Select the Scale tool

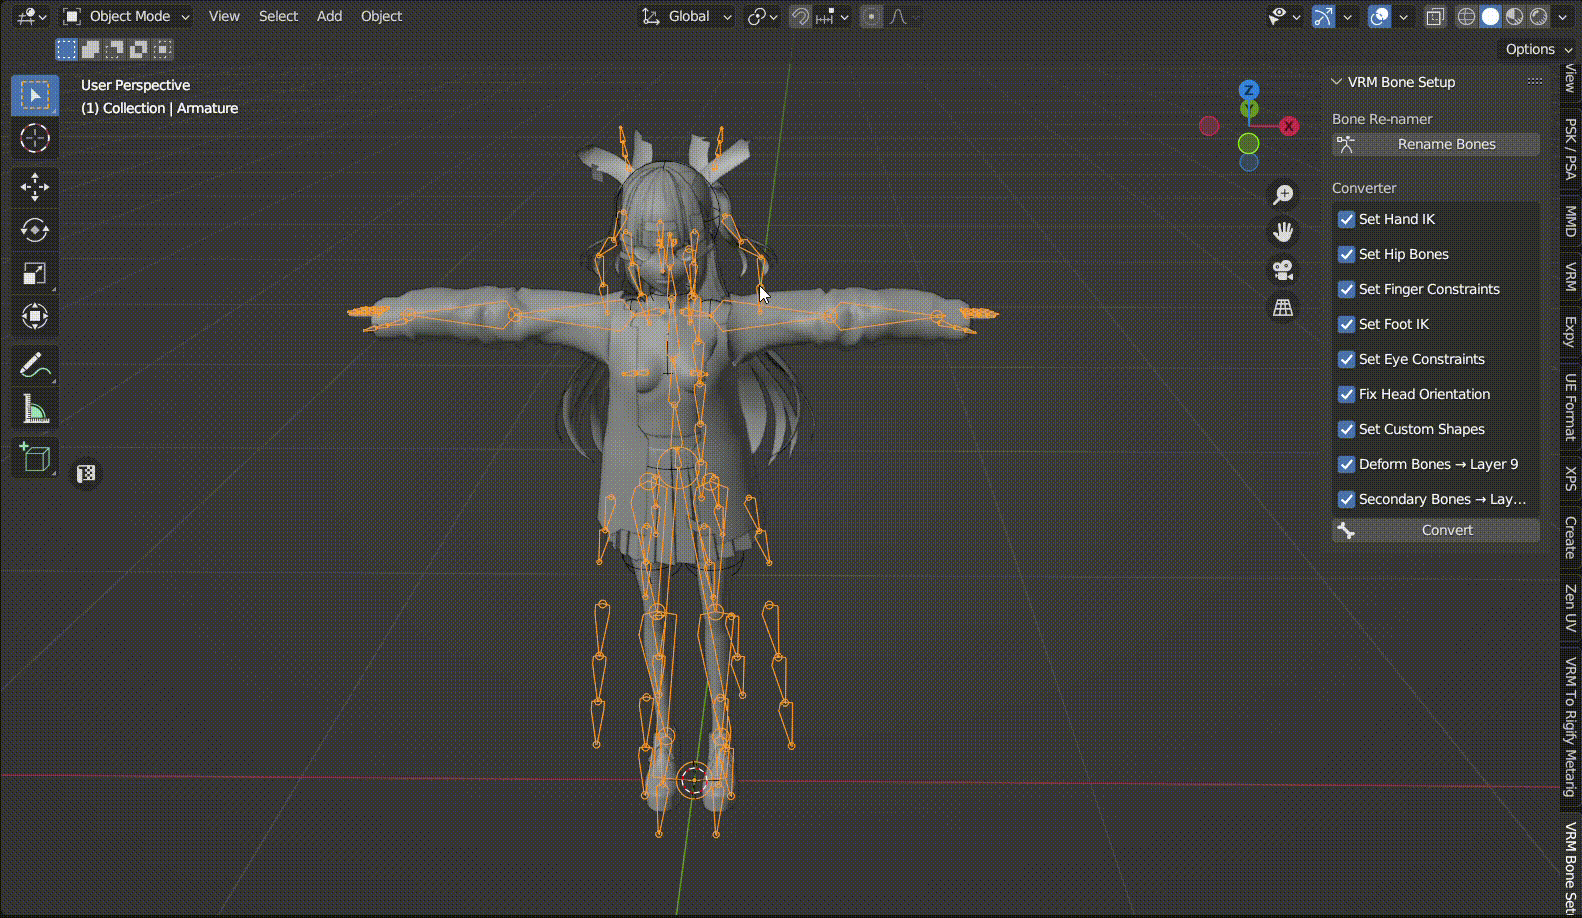35,274
